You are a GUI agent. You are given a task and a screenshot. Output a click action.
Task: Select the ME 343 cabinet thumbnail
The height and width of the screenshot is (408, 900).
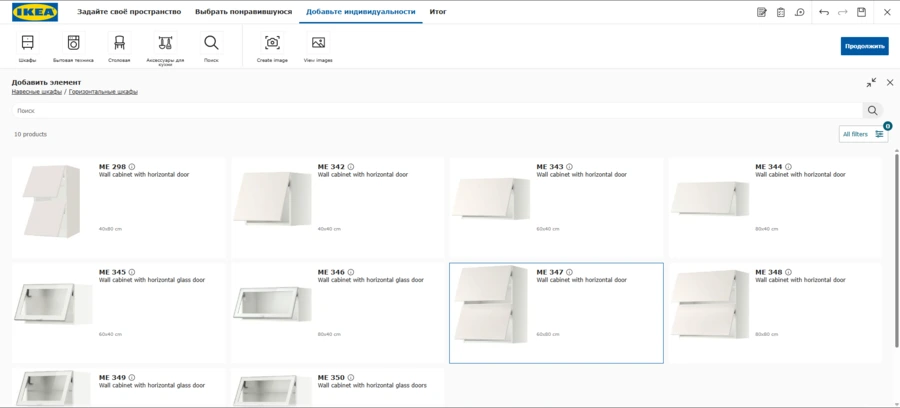491,198
